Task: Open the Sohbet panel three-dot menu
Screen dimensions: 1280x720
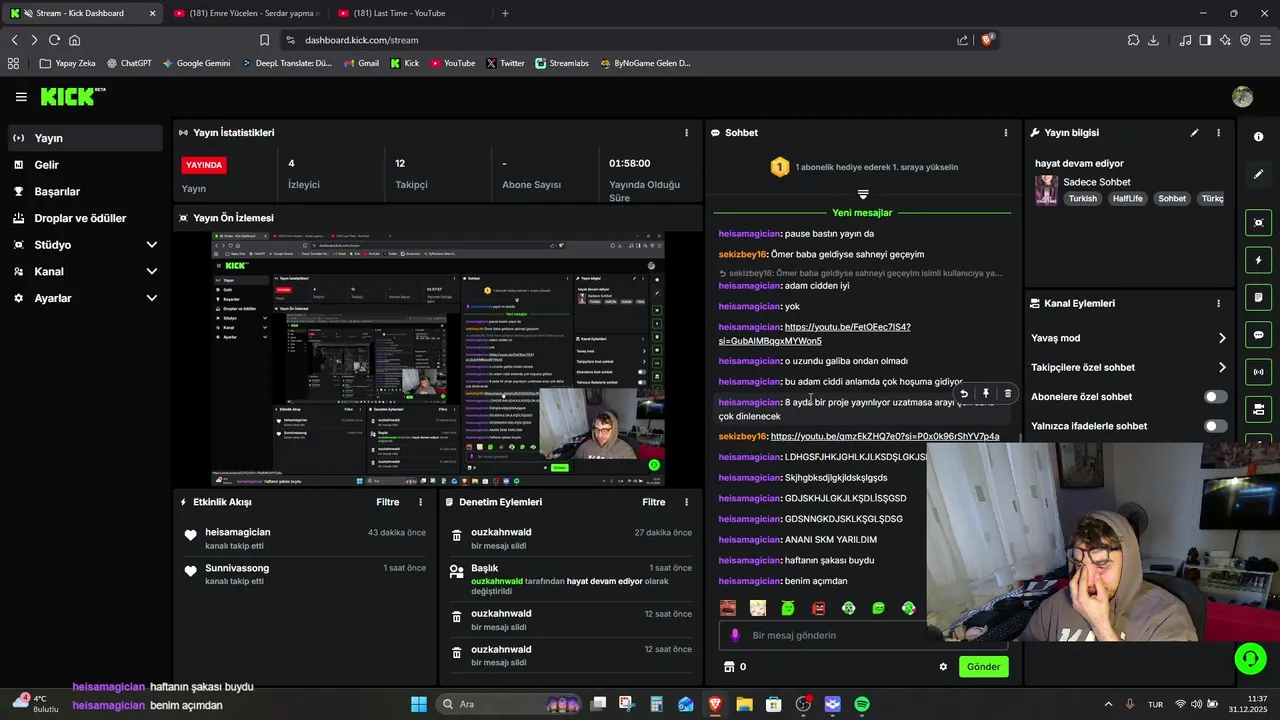Action: (1006, 132)
